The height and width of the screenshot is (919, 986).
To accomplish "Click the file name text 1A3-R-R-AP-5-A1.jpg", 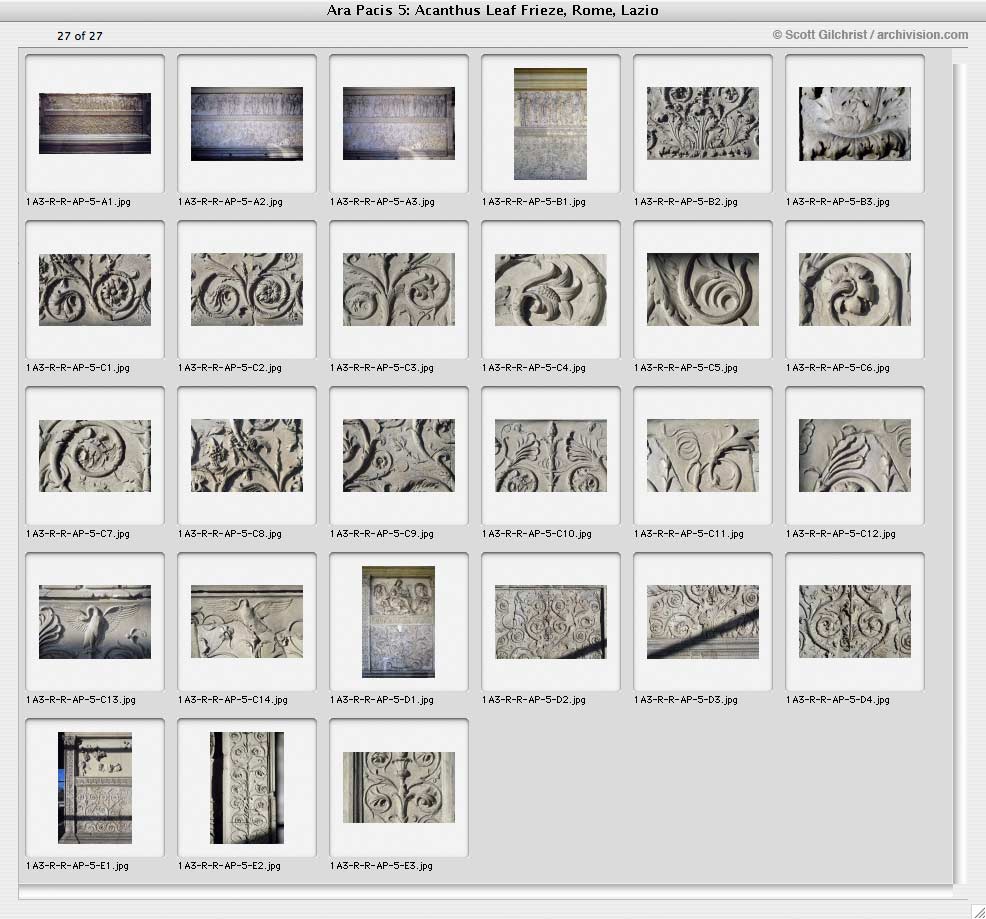I will pos(79,202).
